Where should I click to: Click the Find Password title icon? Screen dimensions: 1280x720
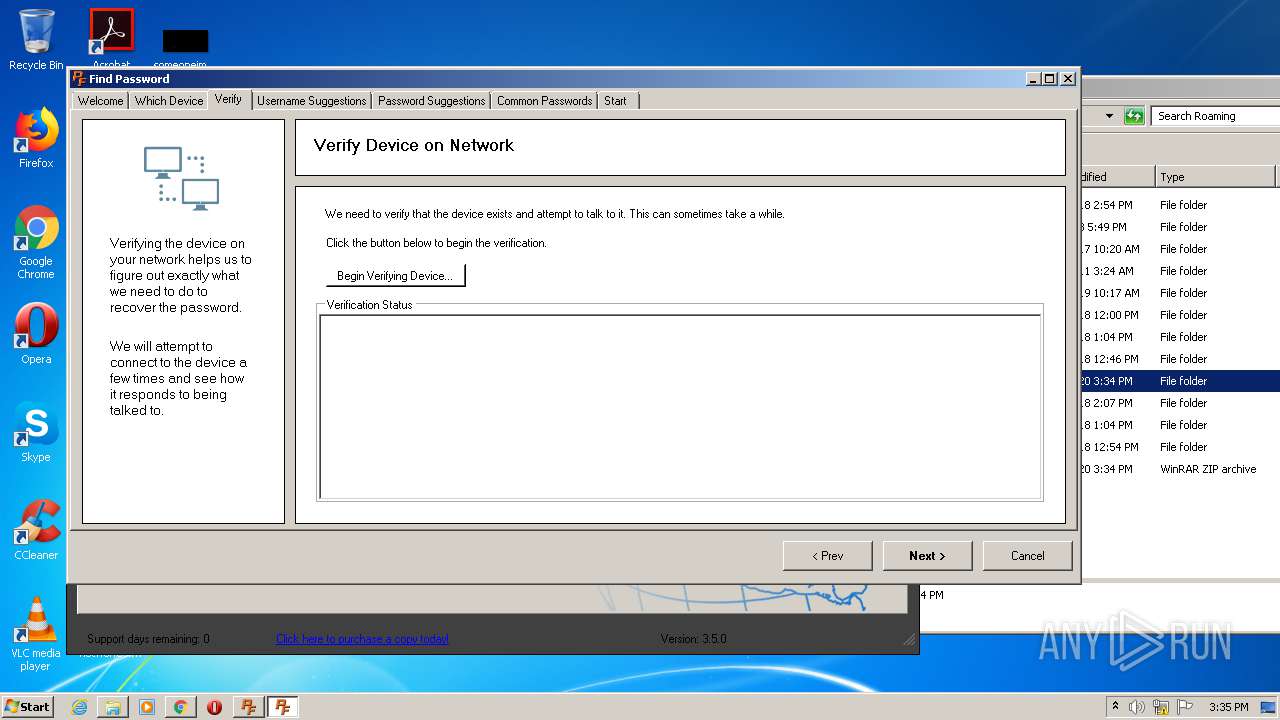(79, 78)
